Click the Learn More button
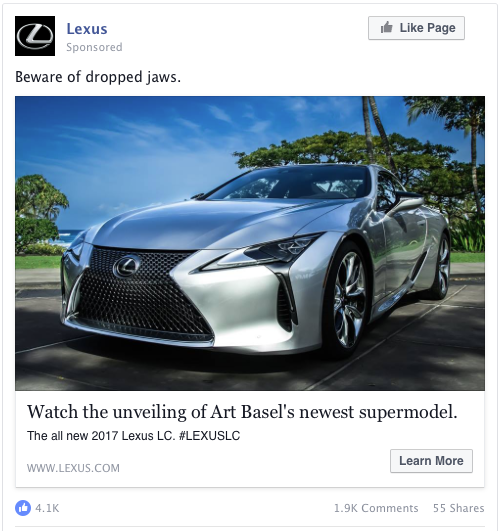Screen dimensions: 502x531 click(x=431, y=461)
